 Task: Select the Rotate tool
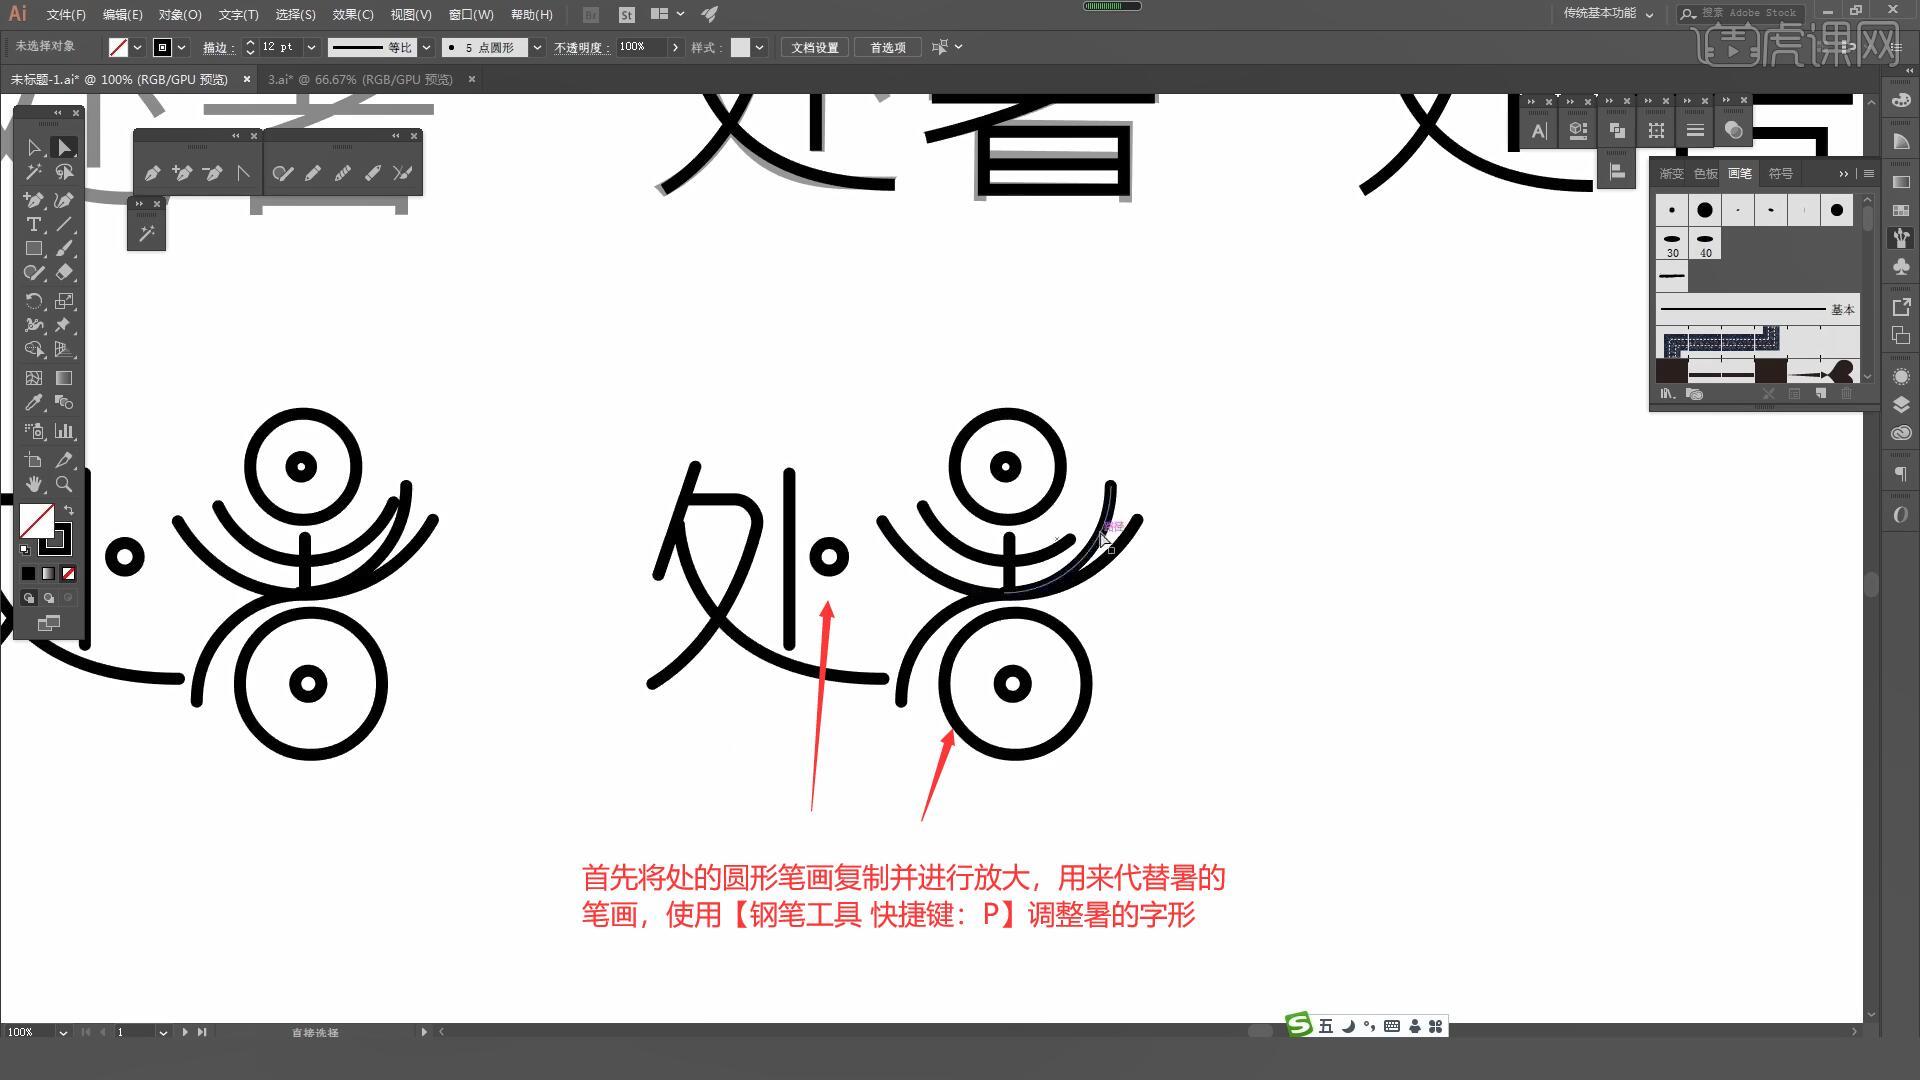(34, 301)
